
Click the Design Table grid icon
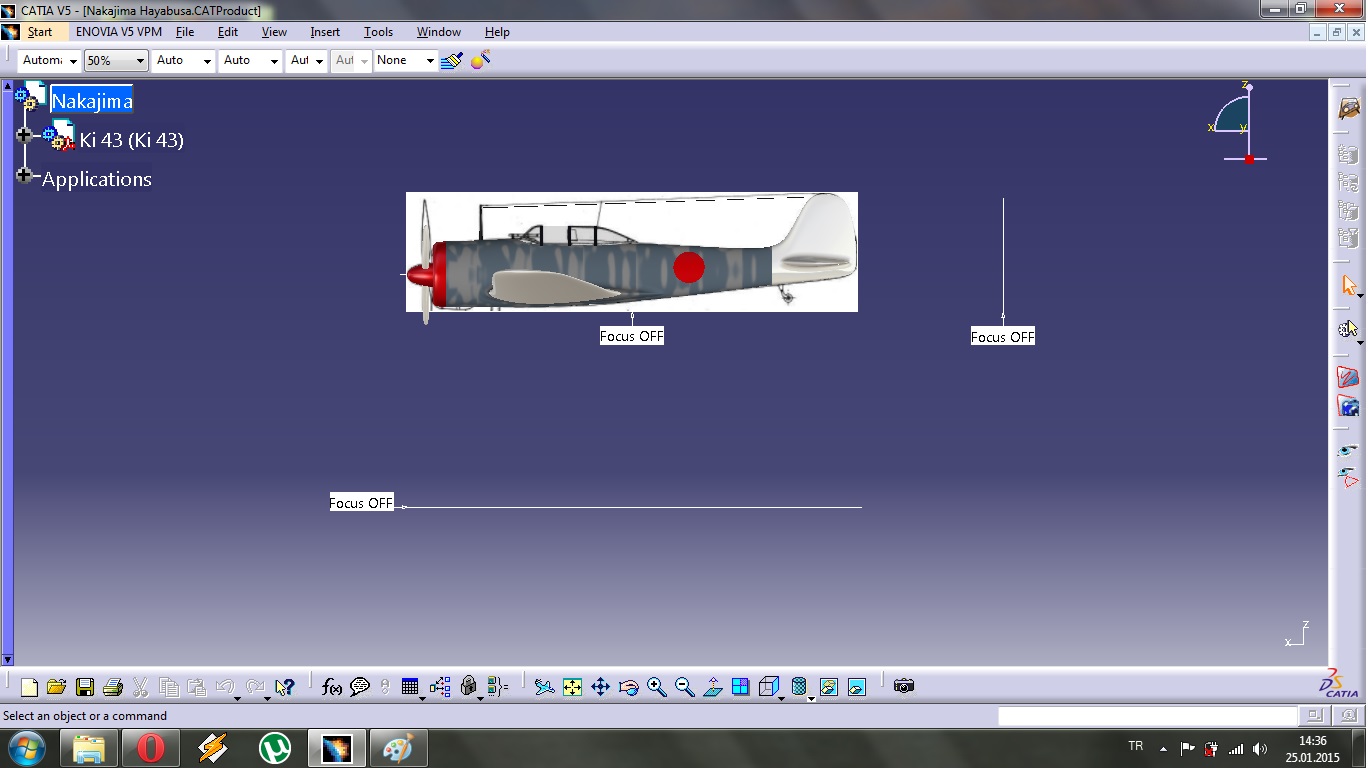point(410,687)
